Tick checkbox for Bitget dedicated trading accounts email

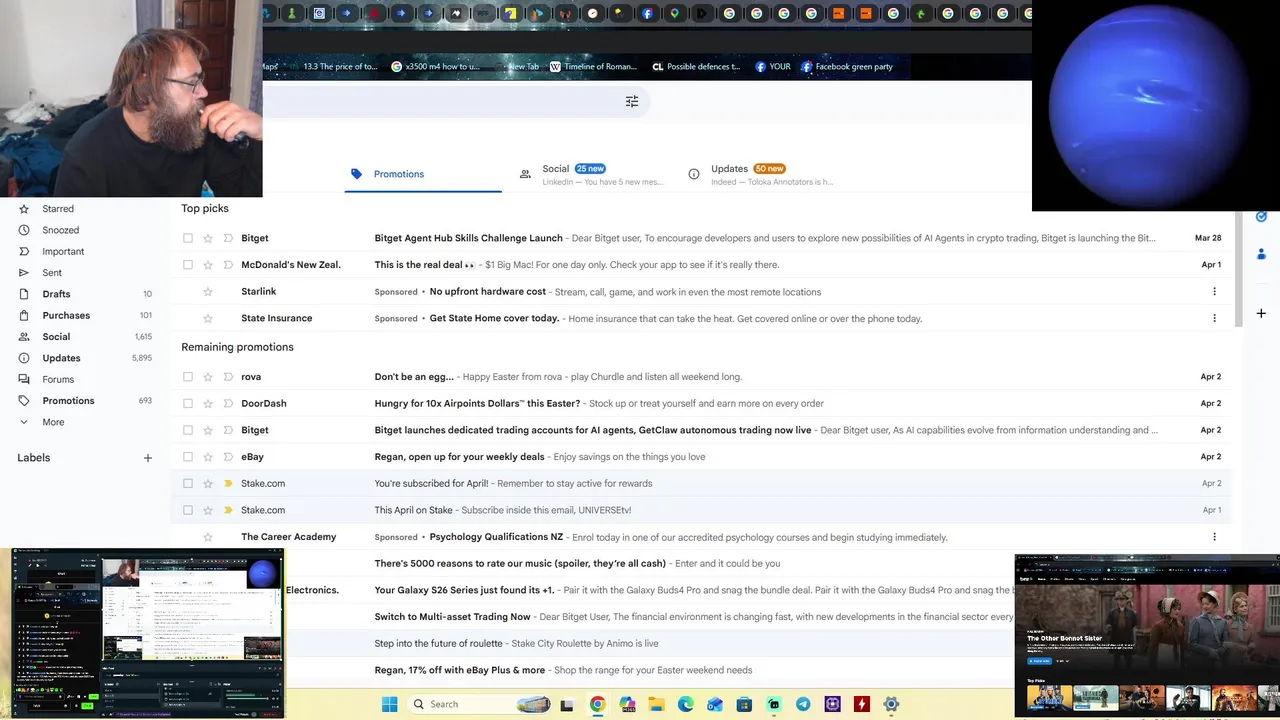pos(188,430)
